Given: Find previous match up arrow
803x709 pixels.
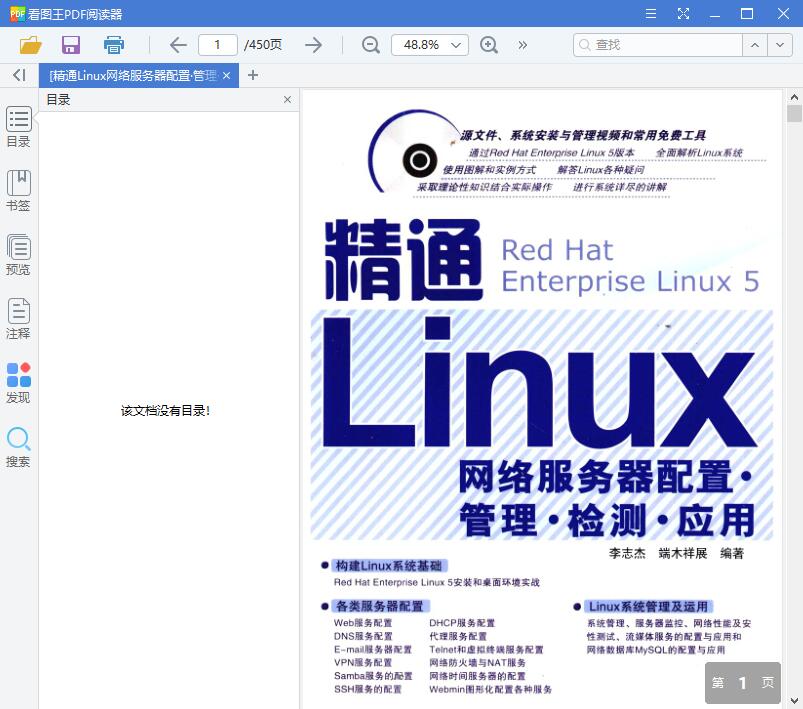Looking at the screenshot, I should pos(755,45).
